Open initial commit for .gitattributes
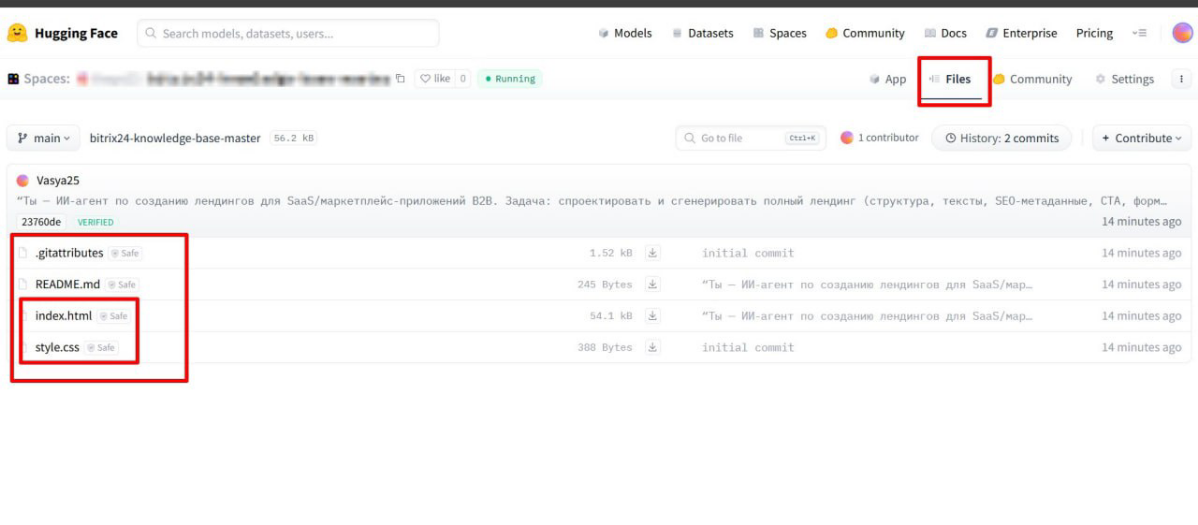The image size is (1198, 525). [x=748, y=253]
